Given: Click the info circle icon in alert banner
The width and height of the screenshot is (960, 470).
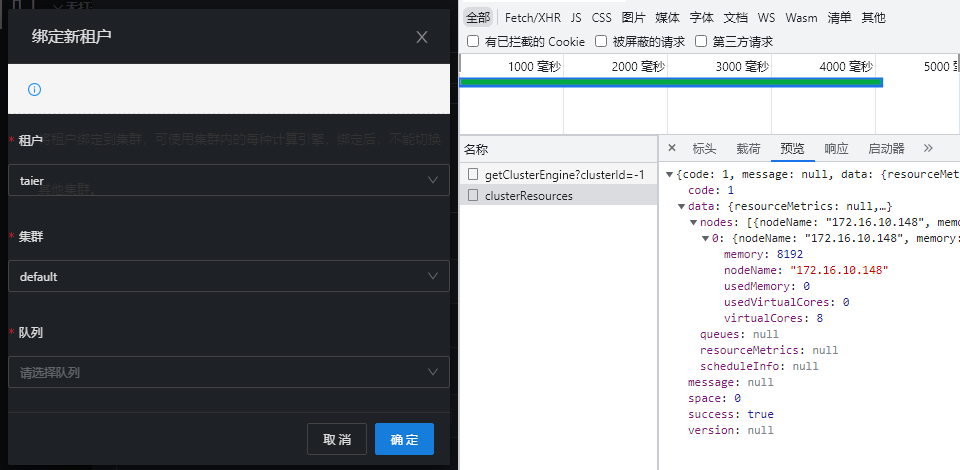Looking at the screenshot, I should (x=34, y=89).
